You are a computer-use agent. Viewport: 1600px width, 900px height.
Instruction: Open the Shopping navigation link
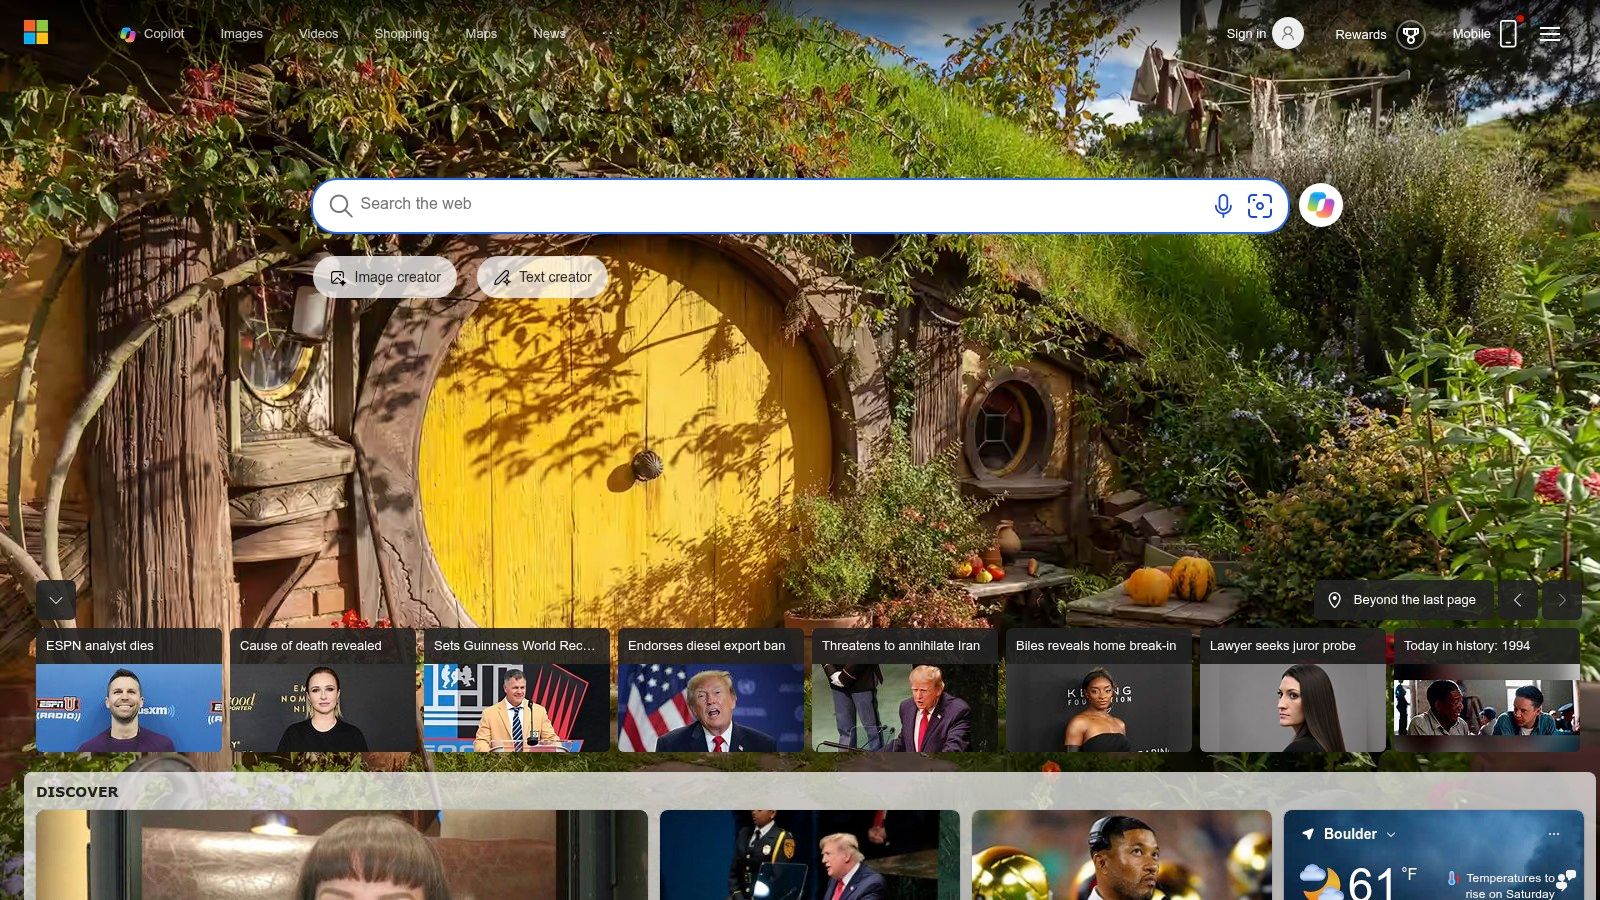click(x=402, y=34)
